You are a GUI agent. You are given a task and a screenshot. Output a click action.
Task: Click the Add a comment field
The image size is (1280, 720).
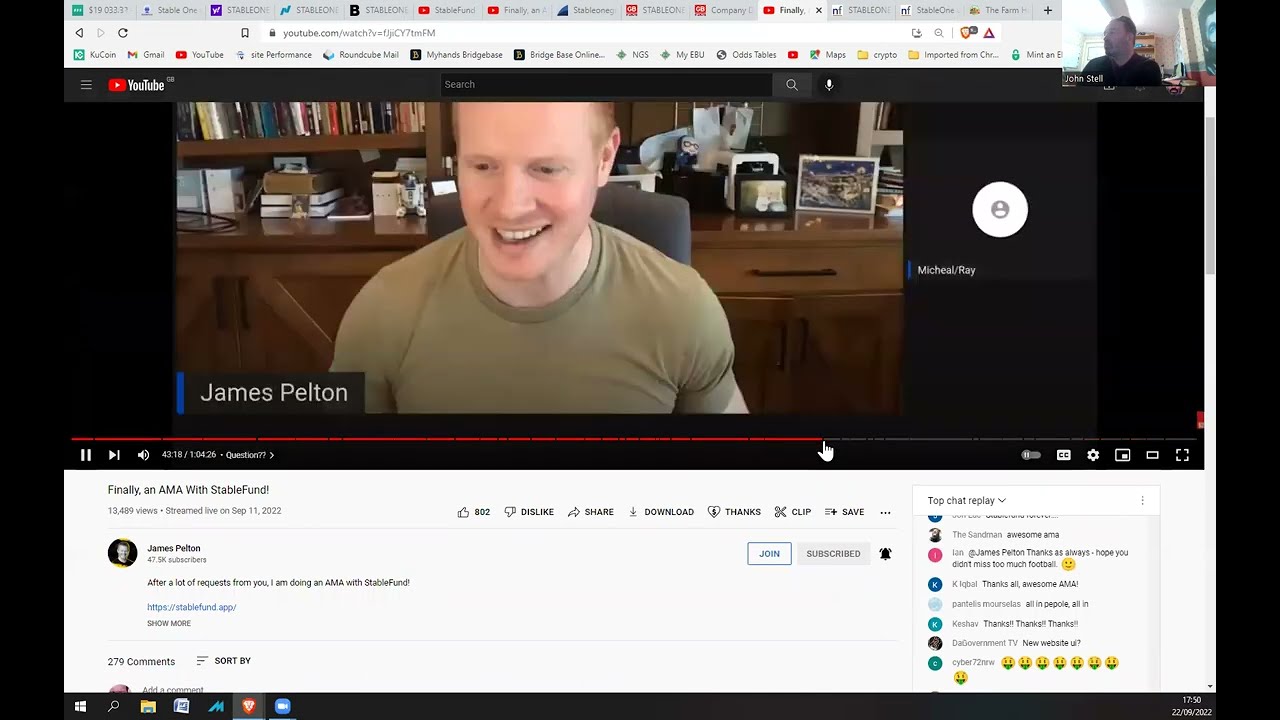click(x=173, y=690)
